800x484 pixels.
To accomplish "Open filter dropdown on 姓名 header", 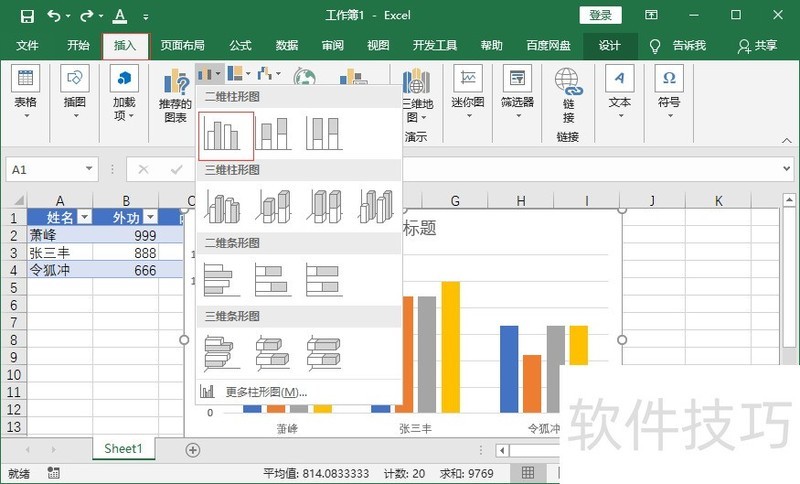I will point(85,218).
